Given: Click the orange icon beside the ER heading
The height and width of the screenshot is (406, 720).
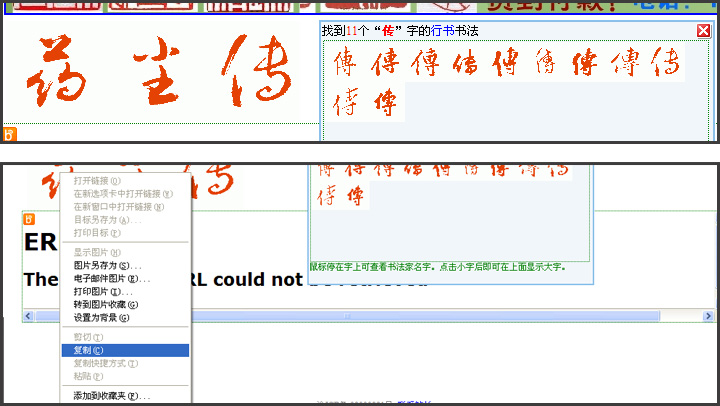Looking at the screenshot, I should click(x=29, y=219).
